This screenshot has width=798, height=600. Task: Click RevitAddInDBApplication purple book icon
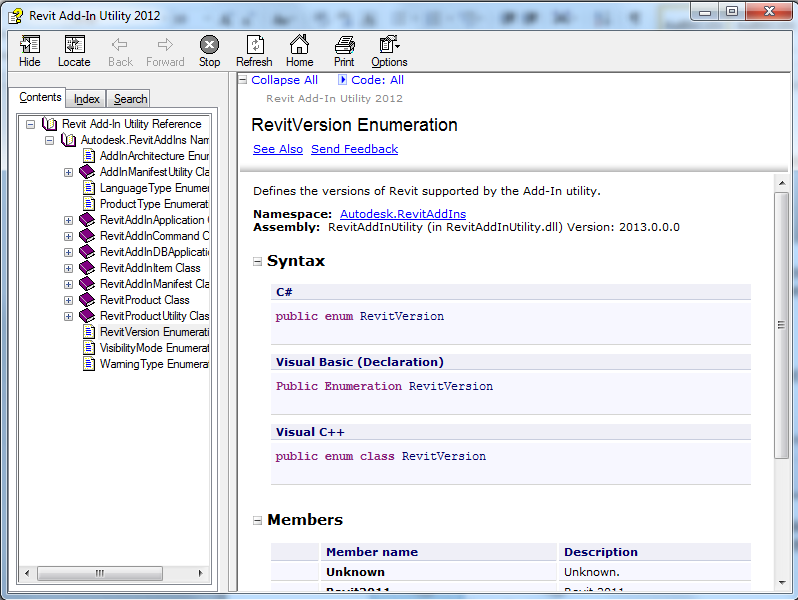coord(87,252)
